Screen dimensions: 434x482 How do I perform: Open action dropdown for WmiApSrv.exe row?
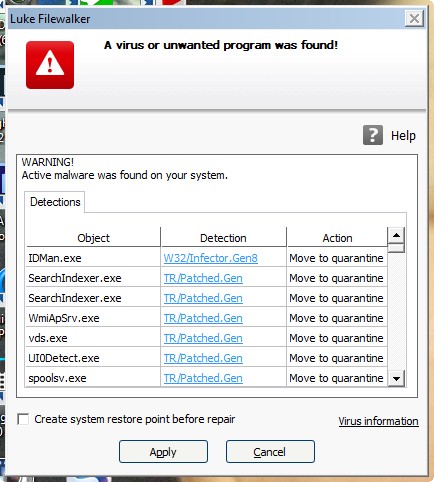click(x=337, y=318)
